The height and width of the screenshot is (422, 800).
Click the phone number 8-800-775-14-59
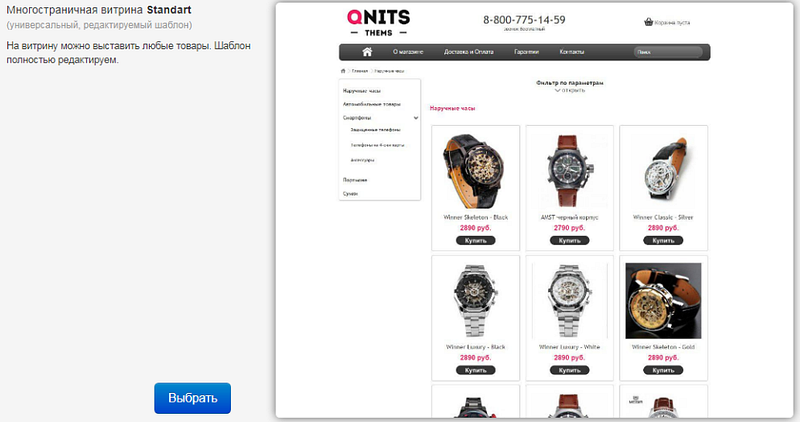click(x=524, y=20)
